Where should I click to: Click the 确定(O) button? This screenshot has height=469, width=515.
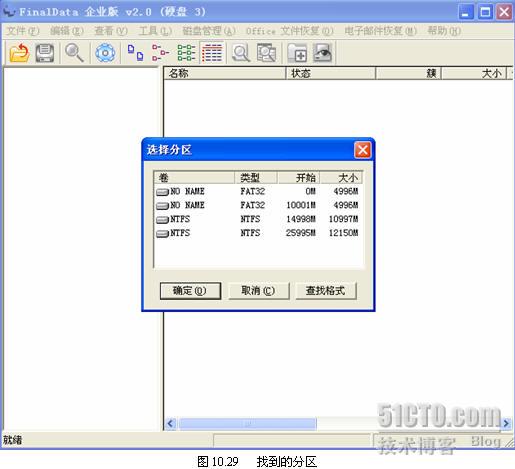(190, 291)
